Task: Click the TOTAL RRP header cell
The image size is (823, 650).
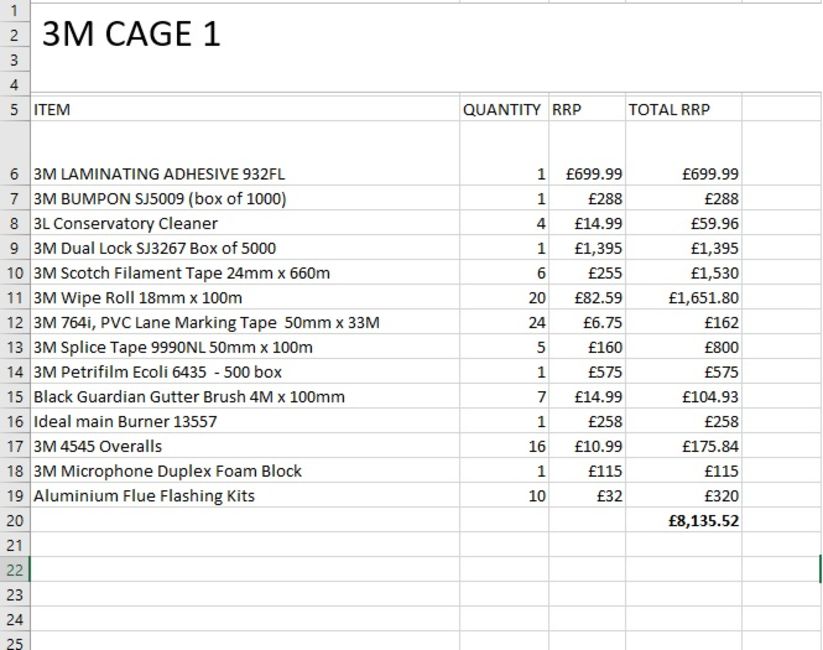Action: coord(683,109)
